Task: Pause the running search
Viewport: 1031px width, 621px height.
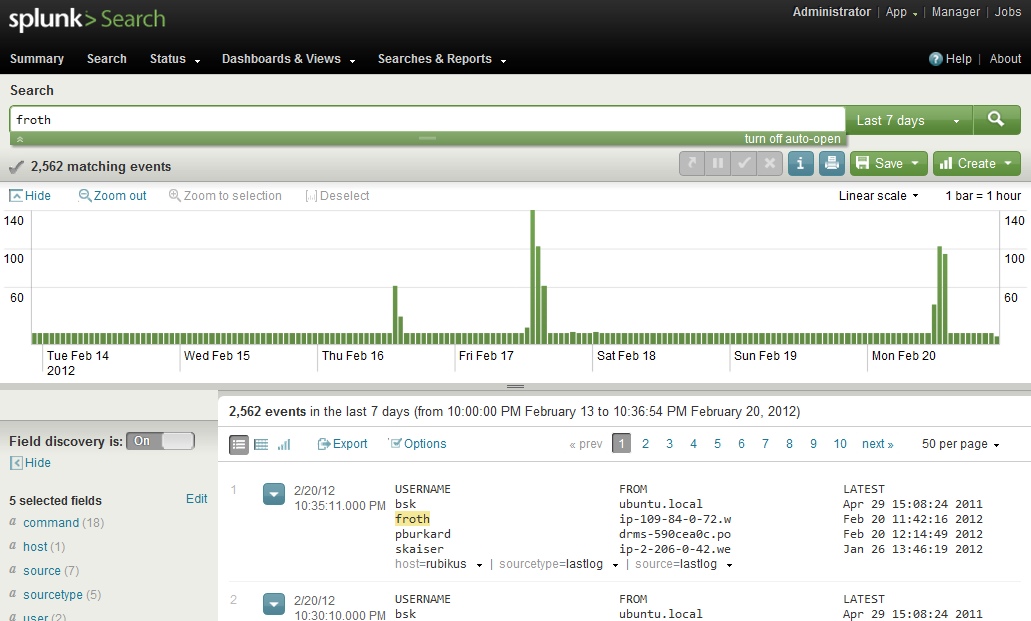Action: (x=718, y=163)
